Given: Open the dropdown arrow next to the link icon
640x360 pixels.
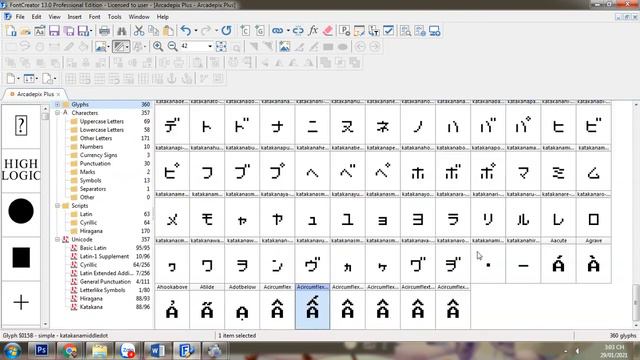Looking at the screenshot, I should 288,31.
